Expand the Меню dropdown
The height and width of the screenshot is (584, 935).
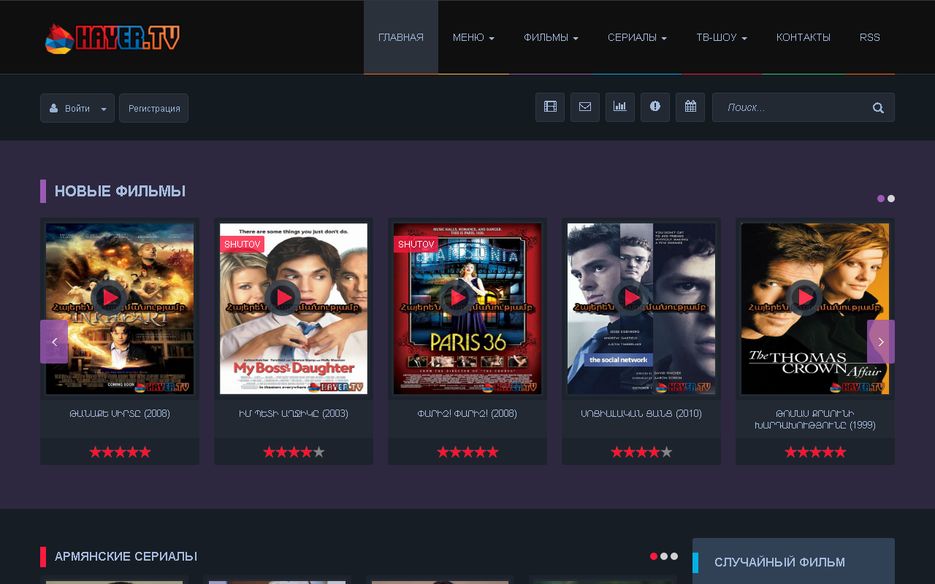click(473, 37)
